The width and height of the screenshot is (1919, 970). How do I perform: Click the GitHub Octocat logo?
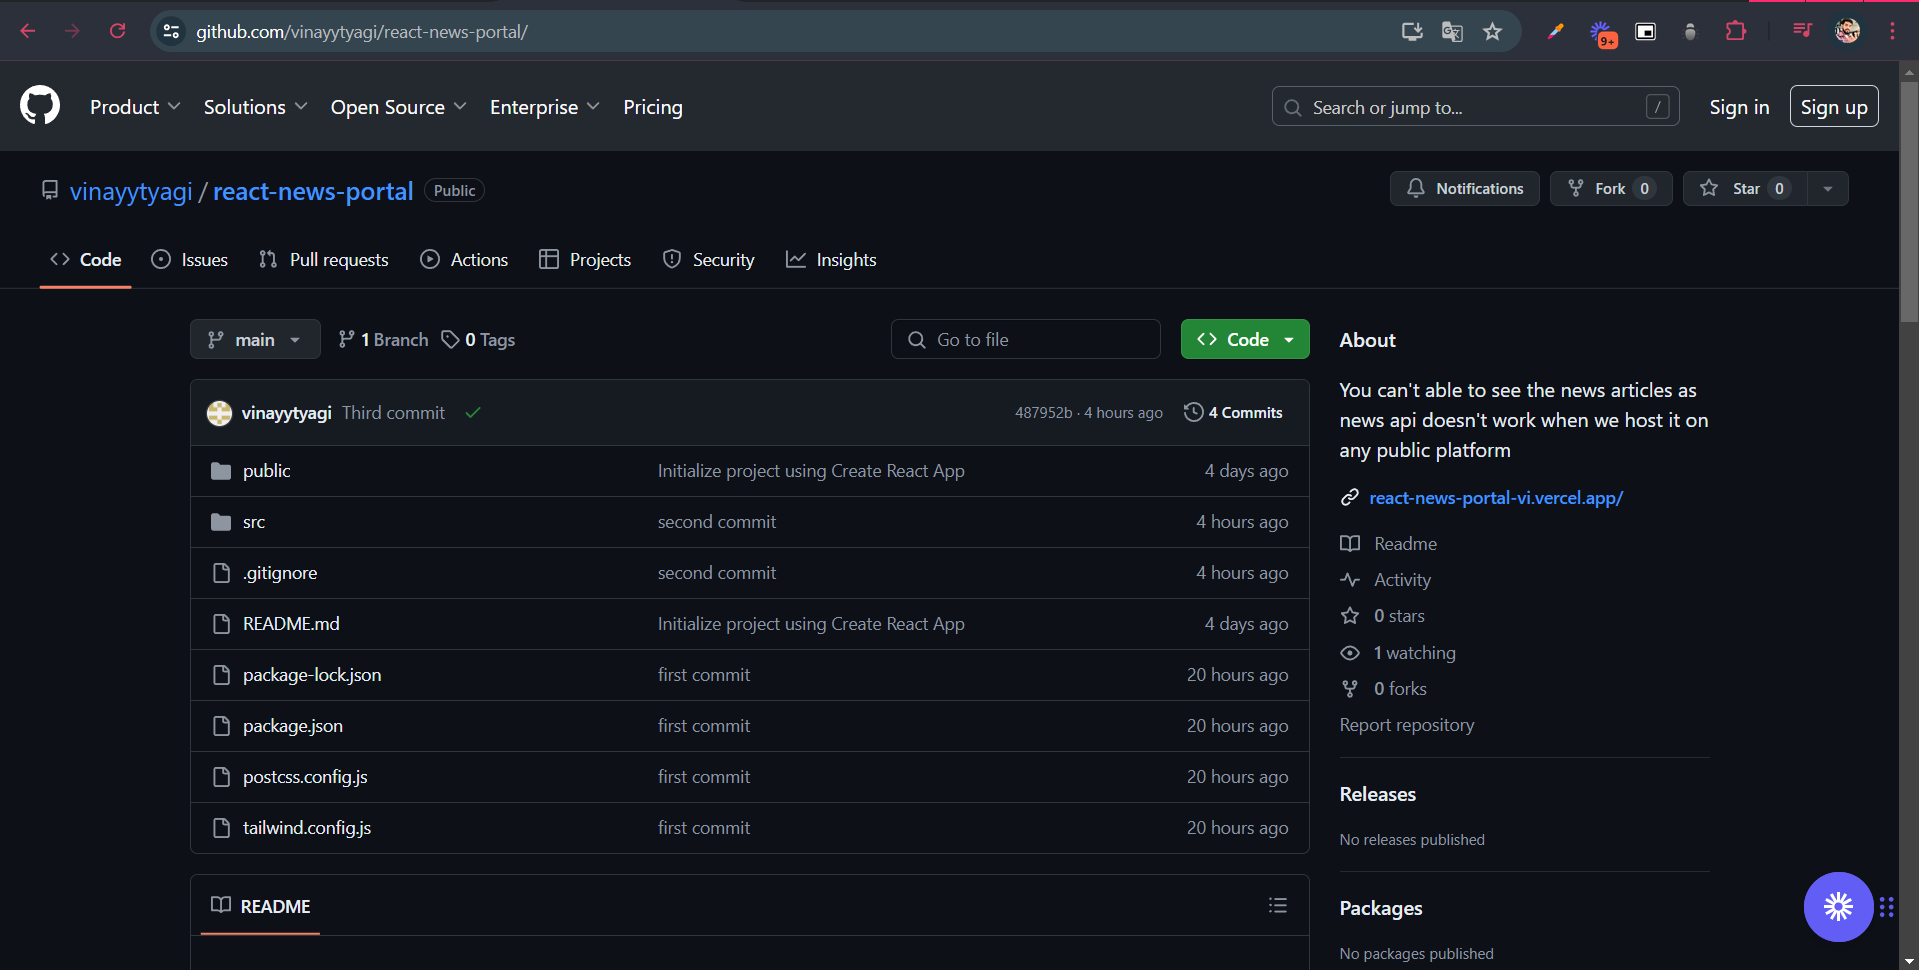(40, 106)
